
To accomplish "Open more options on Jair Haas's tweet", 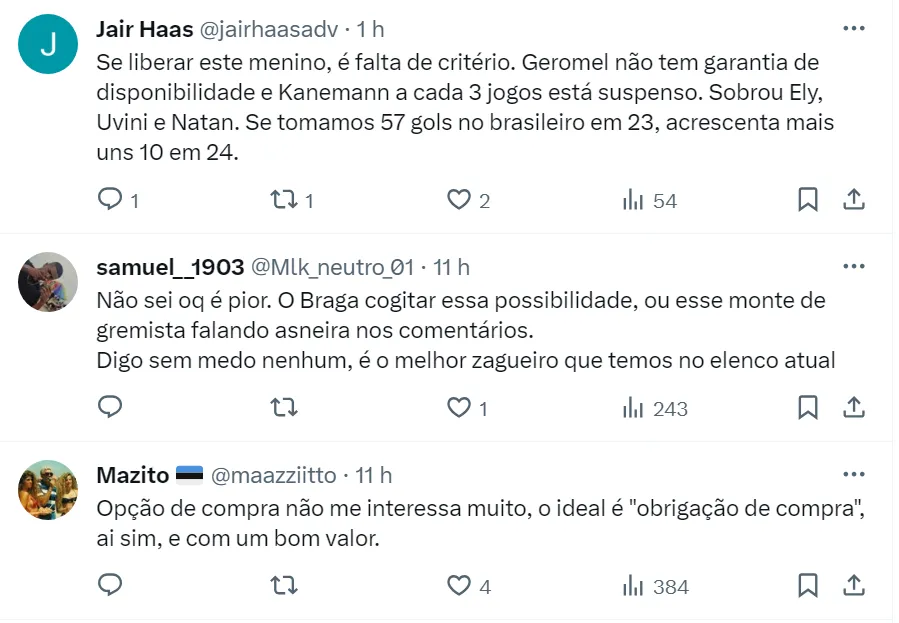I will point(853,29).
